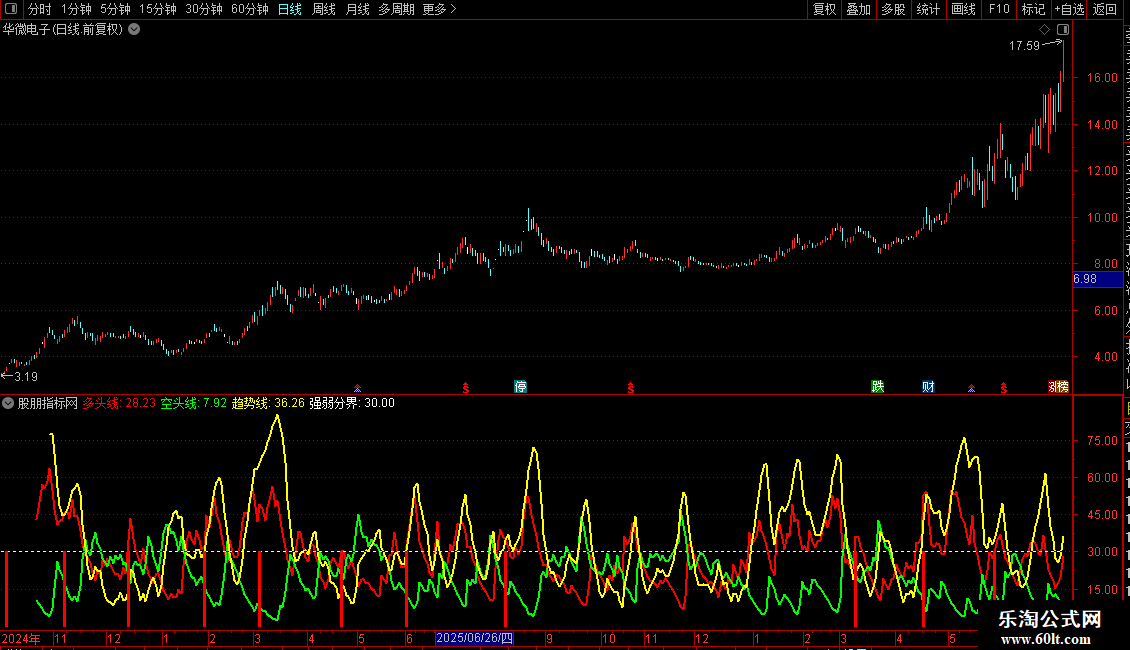Click the 45.00 indicator axis label
Viewport: 1130px width, 650px height.
click(1103, 515)
